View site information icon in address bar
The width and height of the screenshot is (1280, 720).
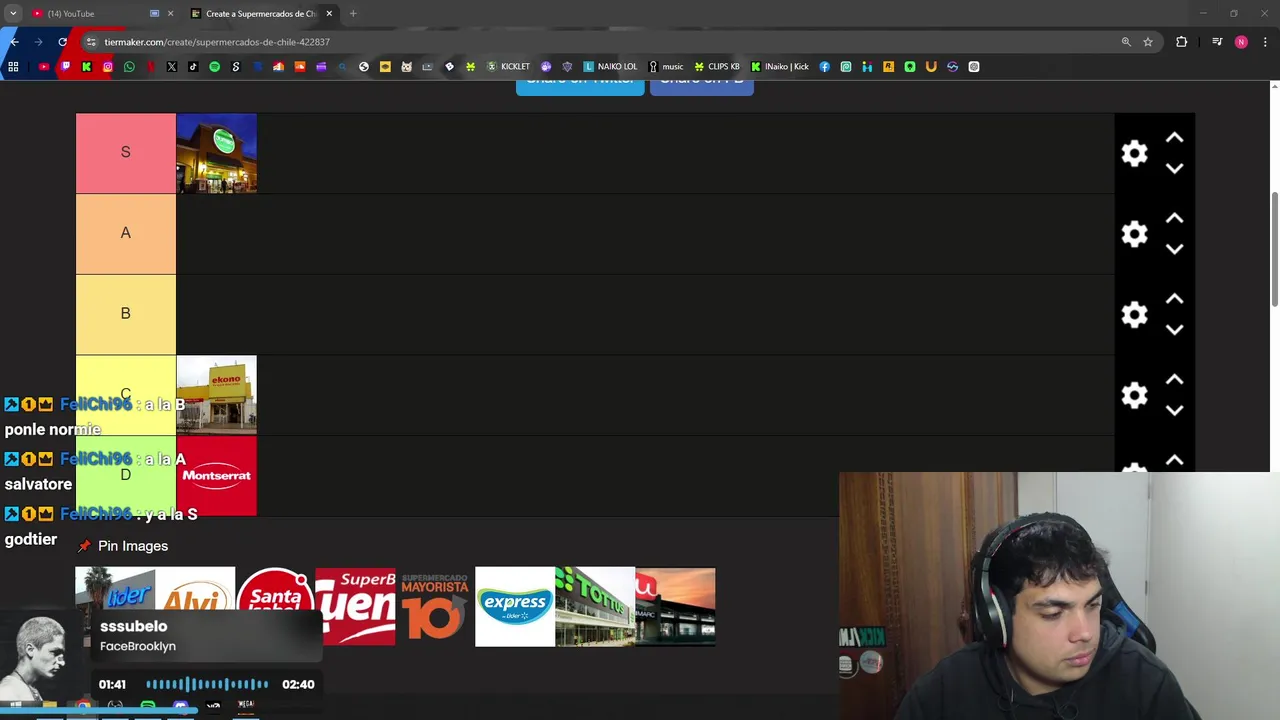click(91, 42)
